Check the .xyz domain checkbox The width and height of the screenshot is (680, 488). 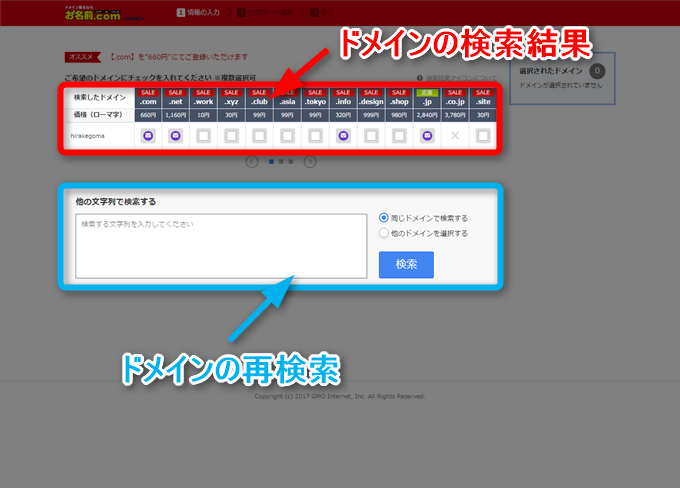(232, 136)
